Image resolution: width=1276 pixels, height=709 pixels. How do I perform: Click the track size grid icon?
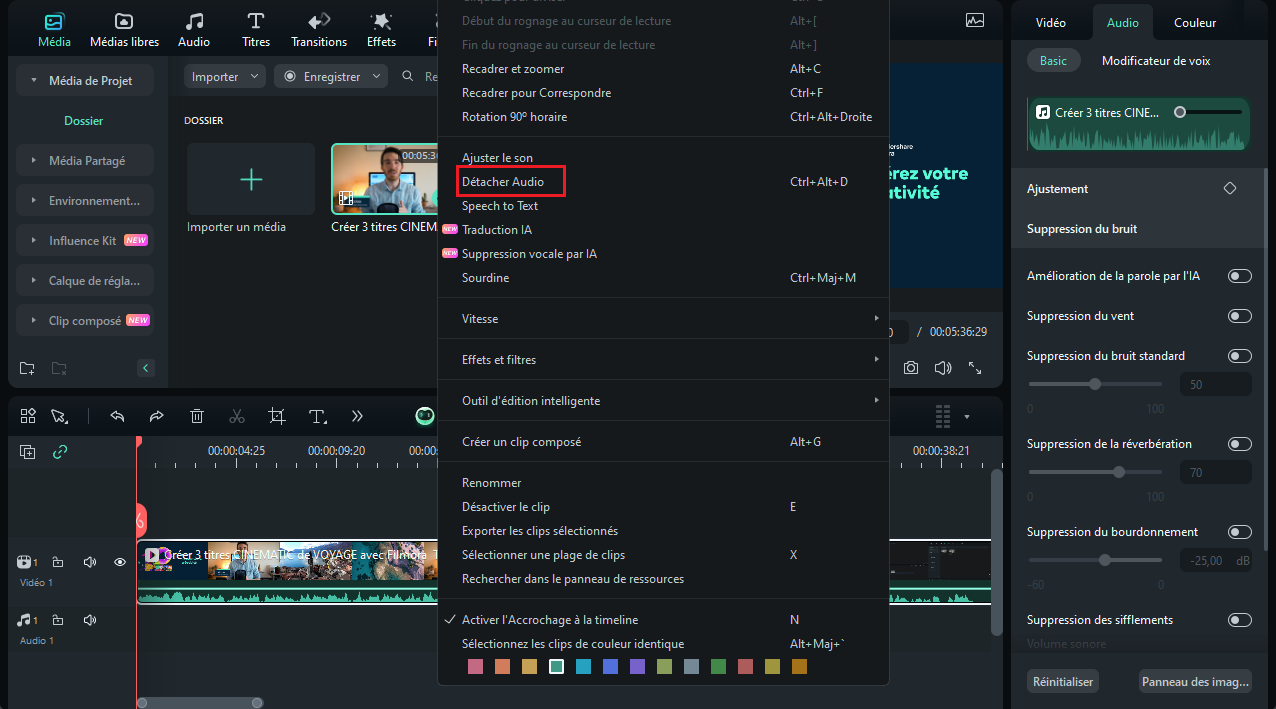tap(941, 416)
